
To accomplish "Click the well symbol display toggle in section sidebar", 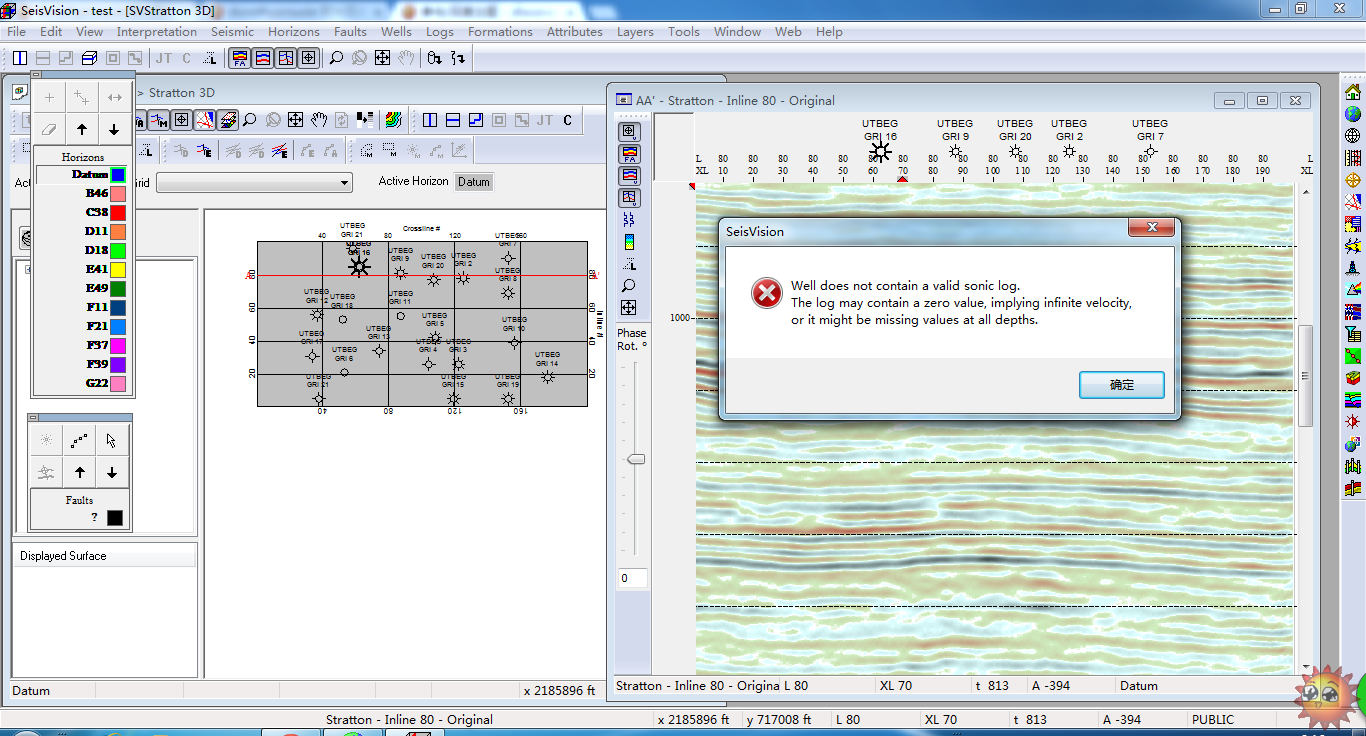I will 629,131.
